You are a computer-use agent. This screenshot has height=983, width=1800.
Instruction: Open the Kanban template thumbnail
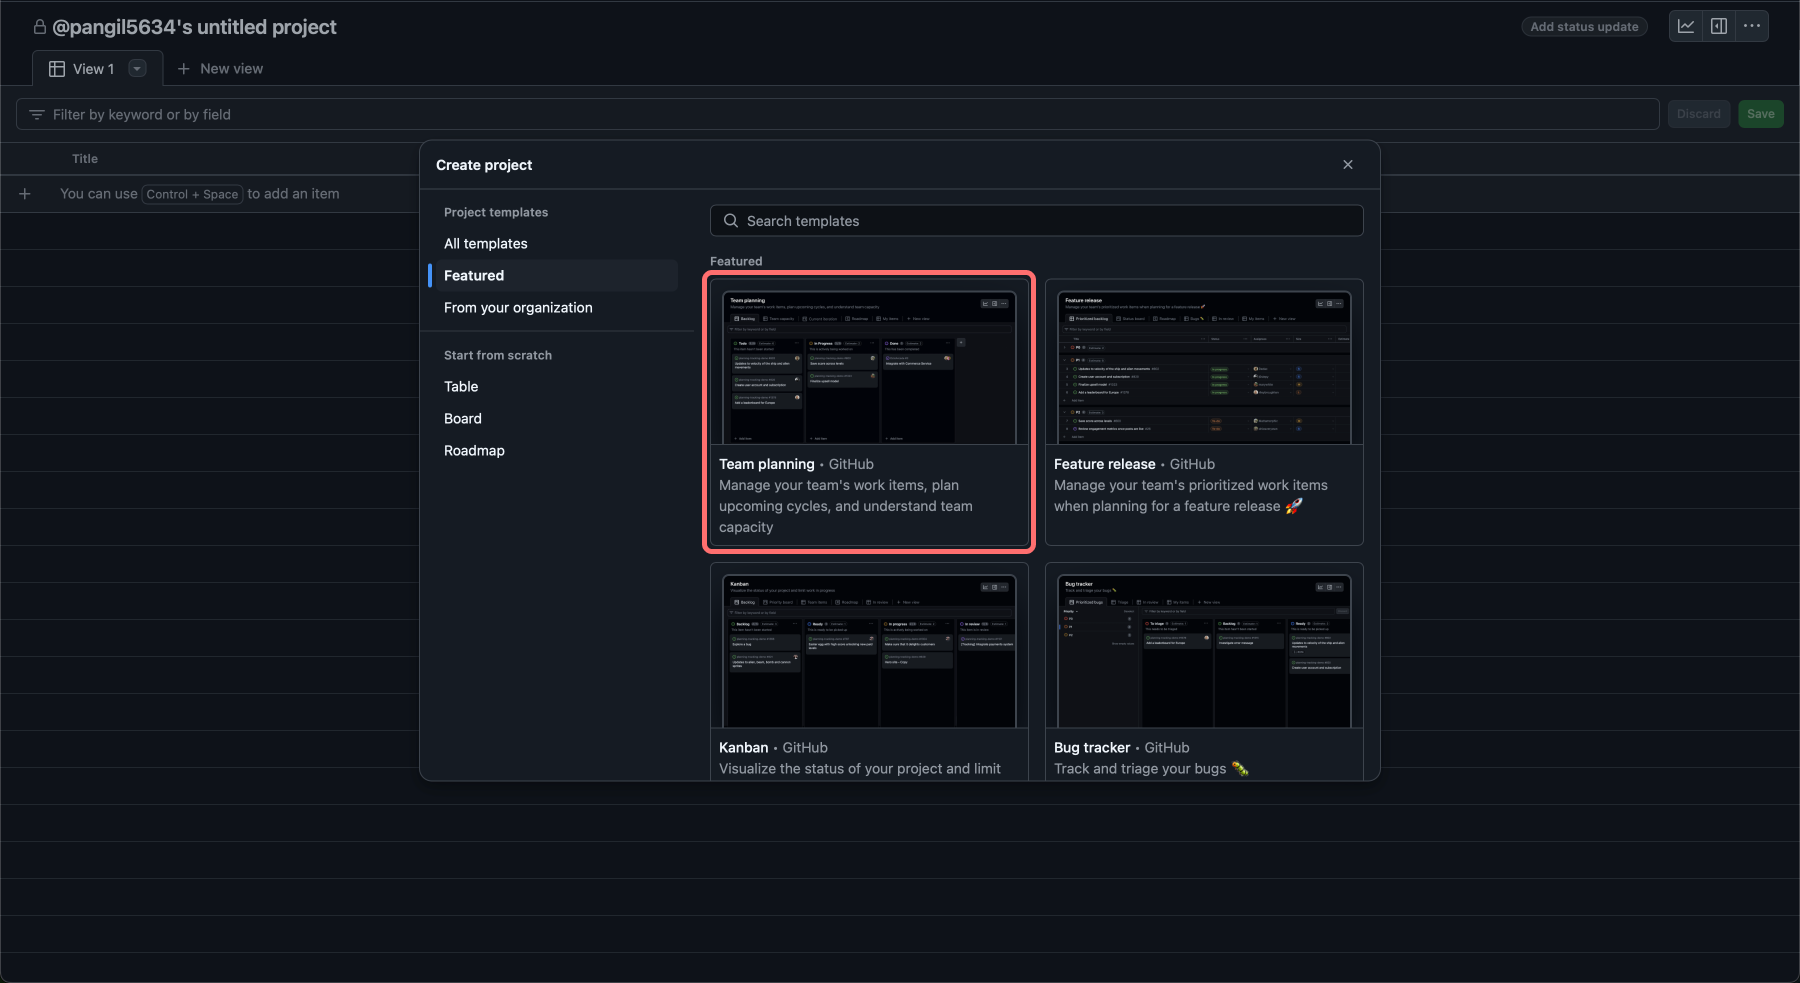pyautogui.click(x=869, y=651)
